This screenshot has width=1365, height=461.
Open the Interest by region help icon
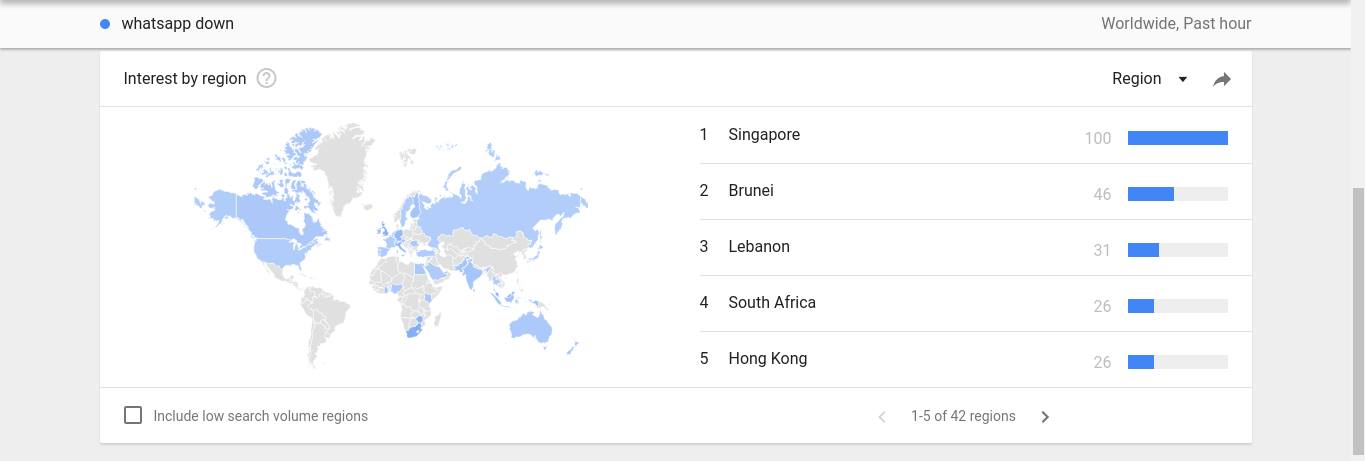click(x=266, y=78)
